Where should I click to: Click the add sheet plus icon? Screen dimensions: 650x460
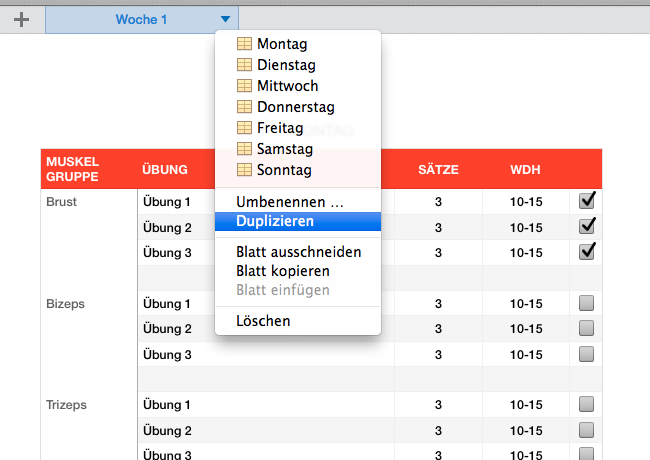coord(21,19)
